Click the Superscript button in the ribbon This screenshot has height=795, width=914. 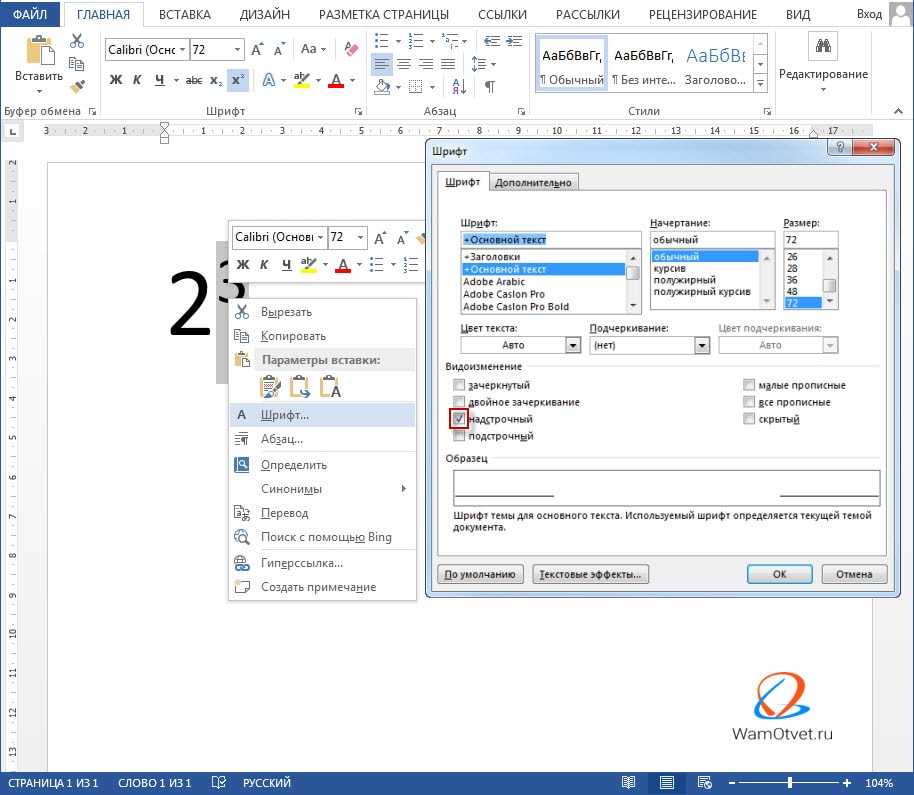click(237, 80)
